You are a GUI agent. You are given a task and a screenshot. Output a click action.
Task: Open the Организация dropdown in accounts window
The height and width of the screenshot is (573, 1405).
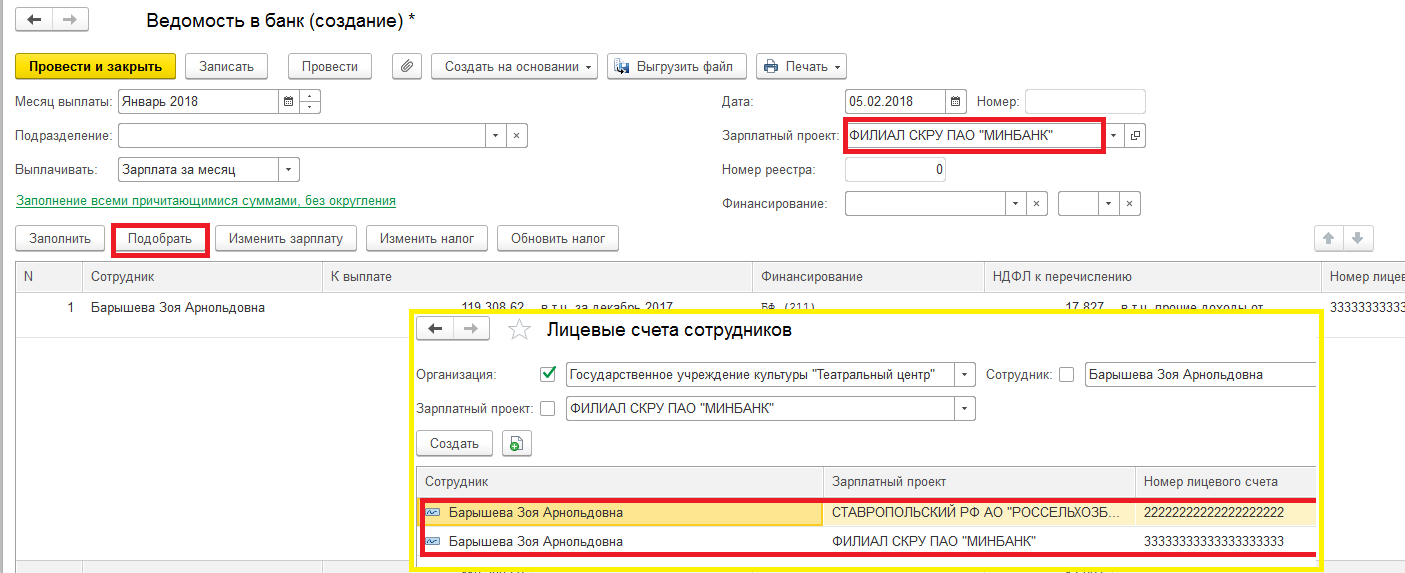coord(965,374)
